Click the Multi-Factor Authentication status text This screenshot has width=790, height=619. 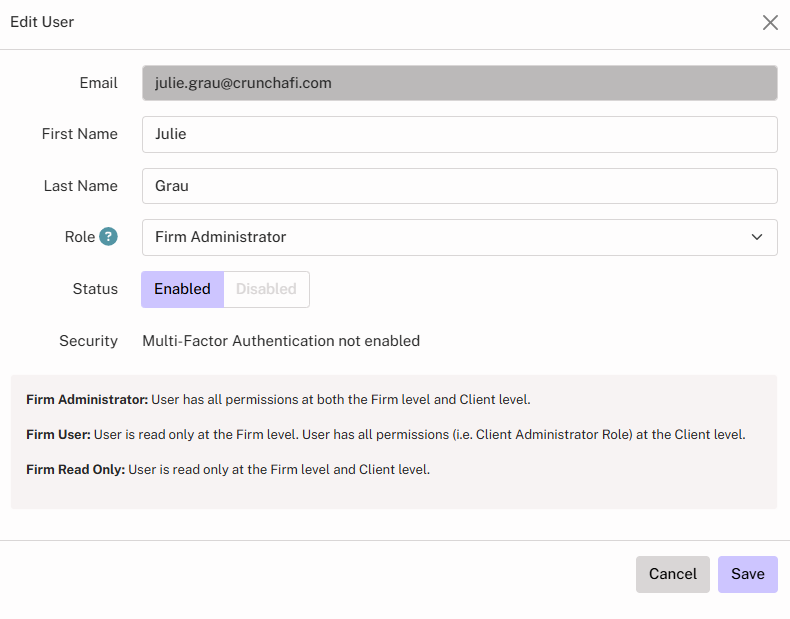coord(281,341)
